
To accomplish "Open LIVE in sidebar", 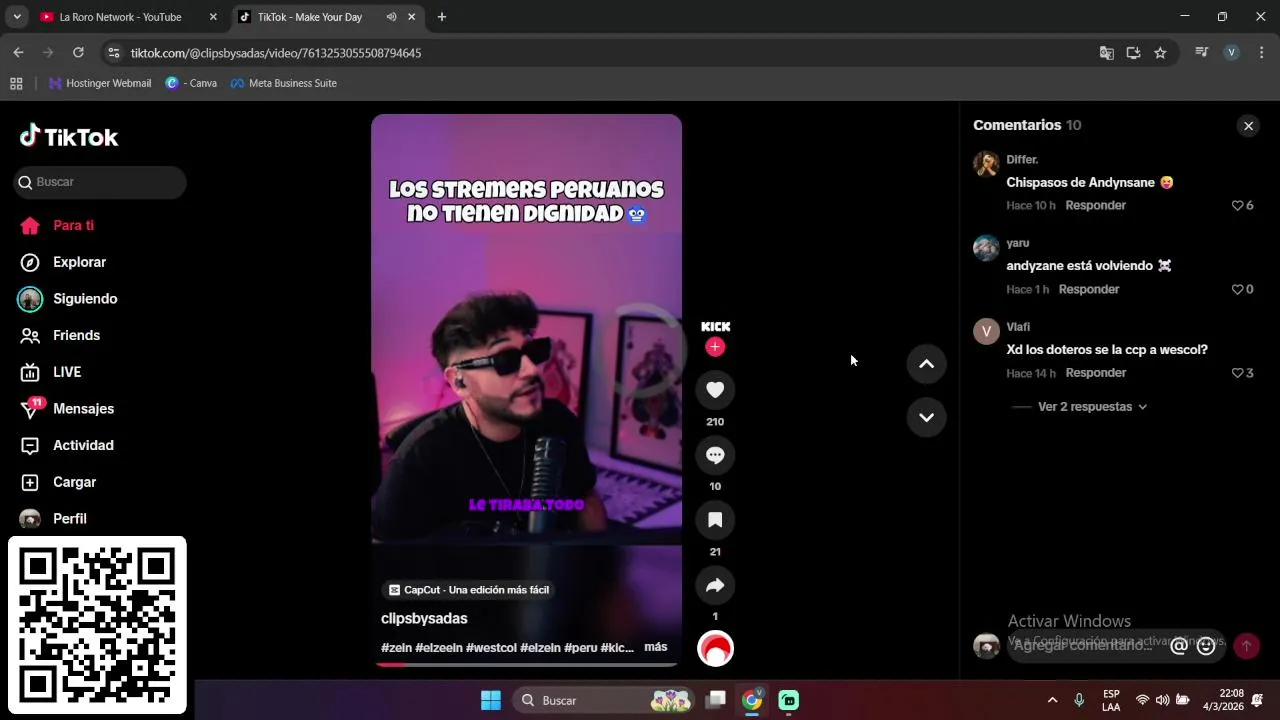I will coord(51,372).
